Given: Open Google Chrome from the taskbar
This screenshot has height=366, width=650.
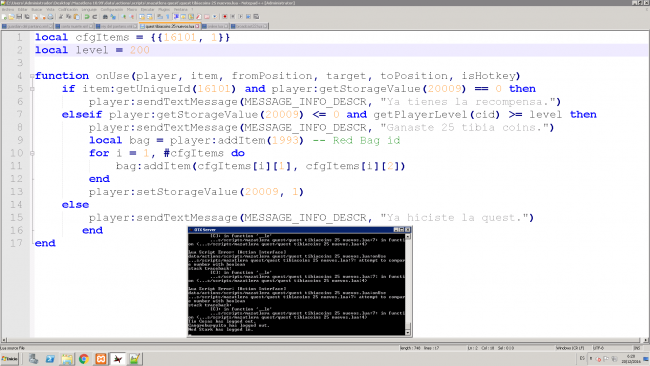Looking at the screenshot, I should [84, 359].
